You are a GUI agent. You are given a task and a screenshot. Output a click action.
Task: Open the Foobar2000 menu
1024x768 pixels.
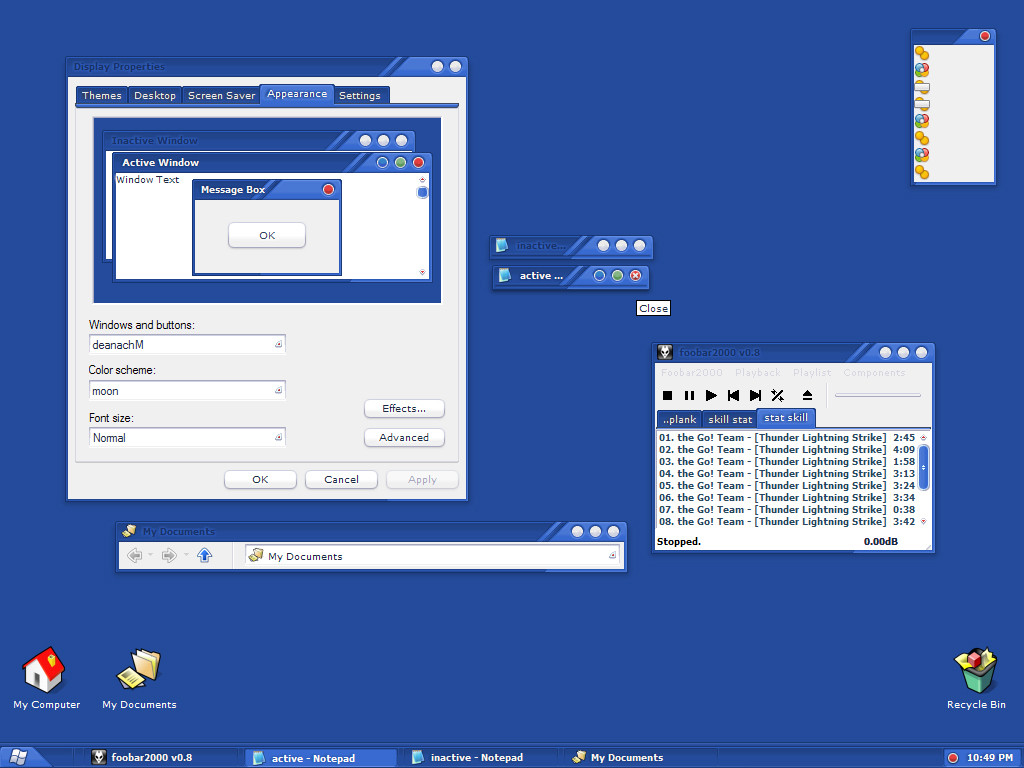pyautogui.click(x=692, y=372)
